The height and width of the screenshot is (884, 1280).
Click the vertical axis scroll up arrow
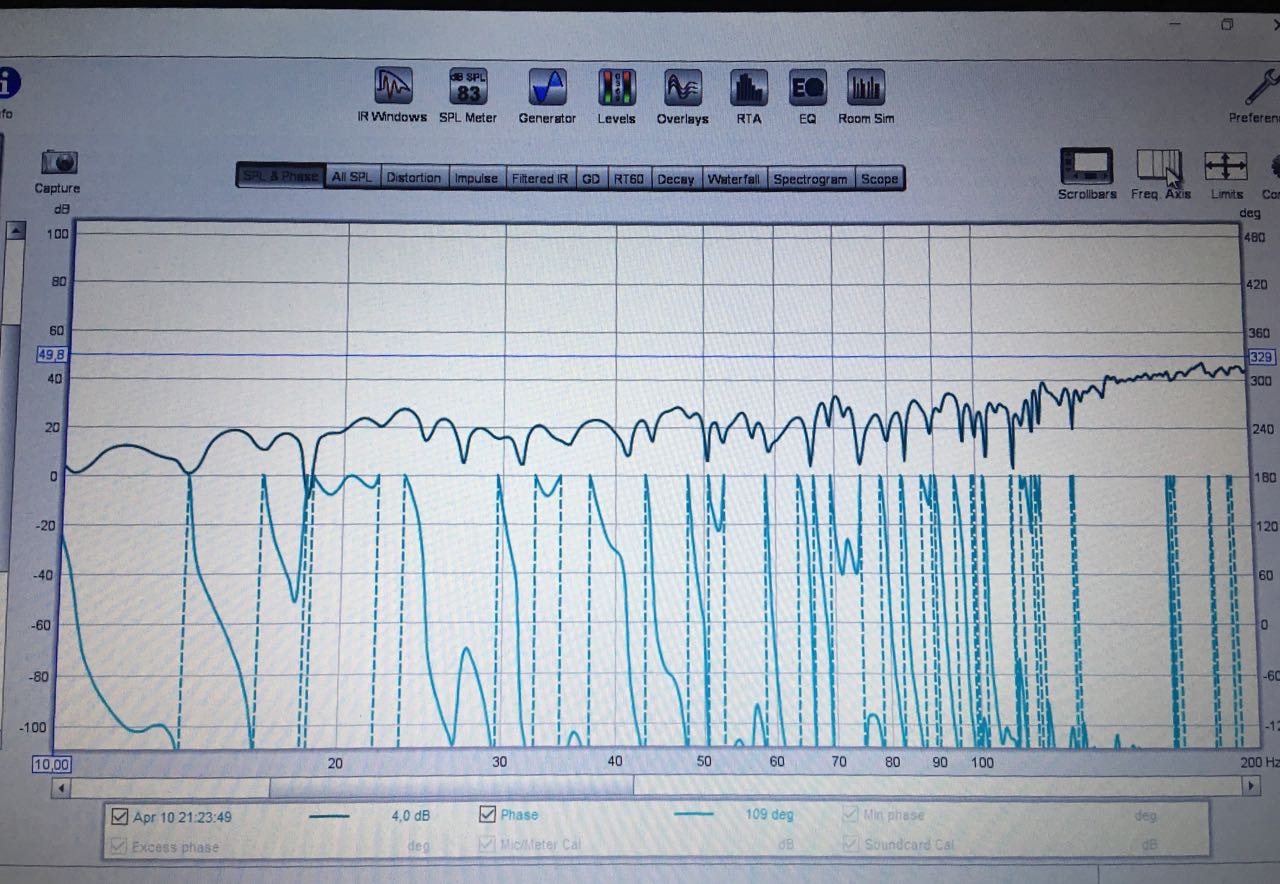(15, 231)
